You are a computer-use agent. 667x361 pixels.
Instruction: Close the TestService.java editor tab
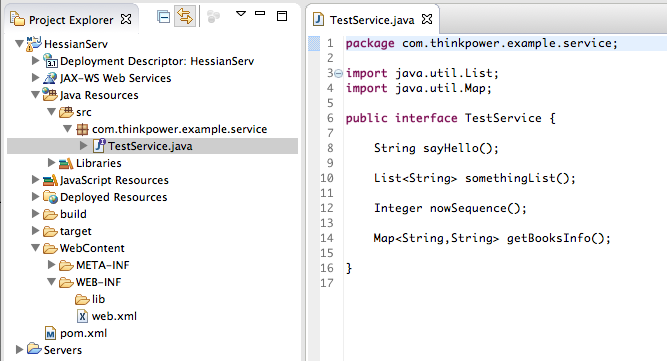coord(427,19)
